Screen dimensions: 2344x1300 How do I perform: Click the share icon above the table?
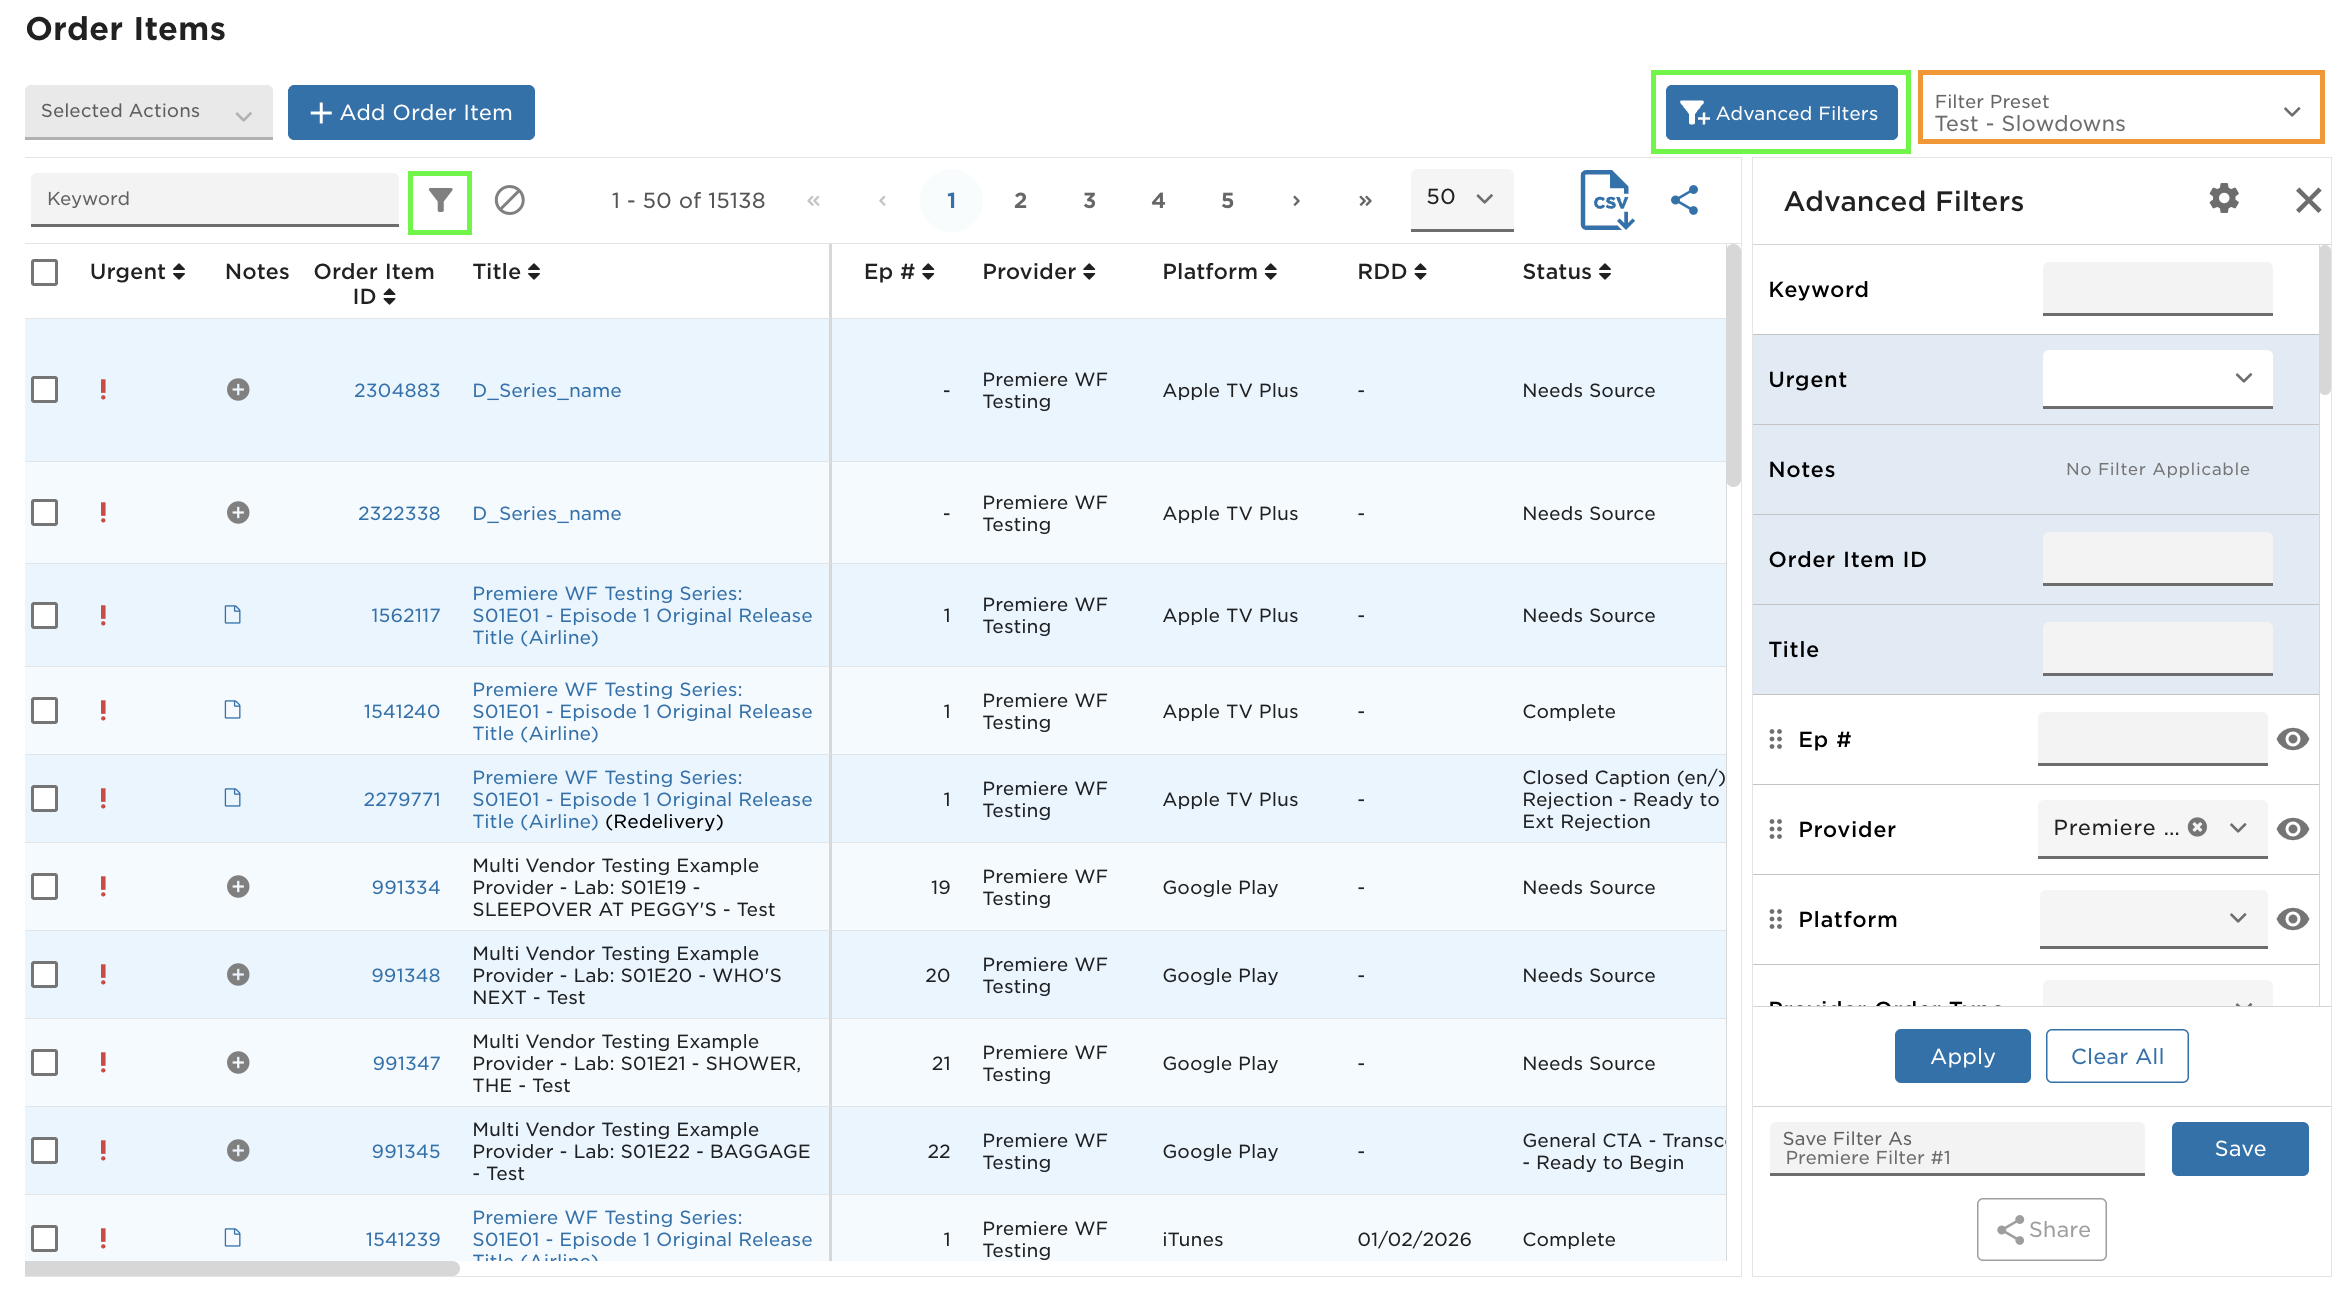click(1685, 200)
